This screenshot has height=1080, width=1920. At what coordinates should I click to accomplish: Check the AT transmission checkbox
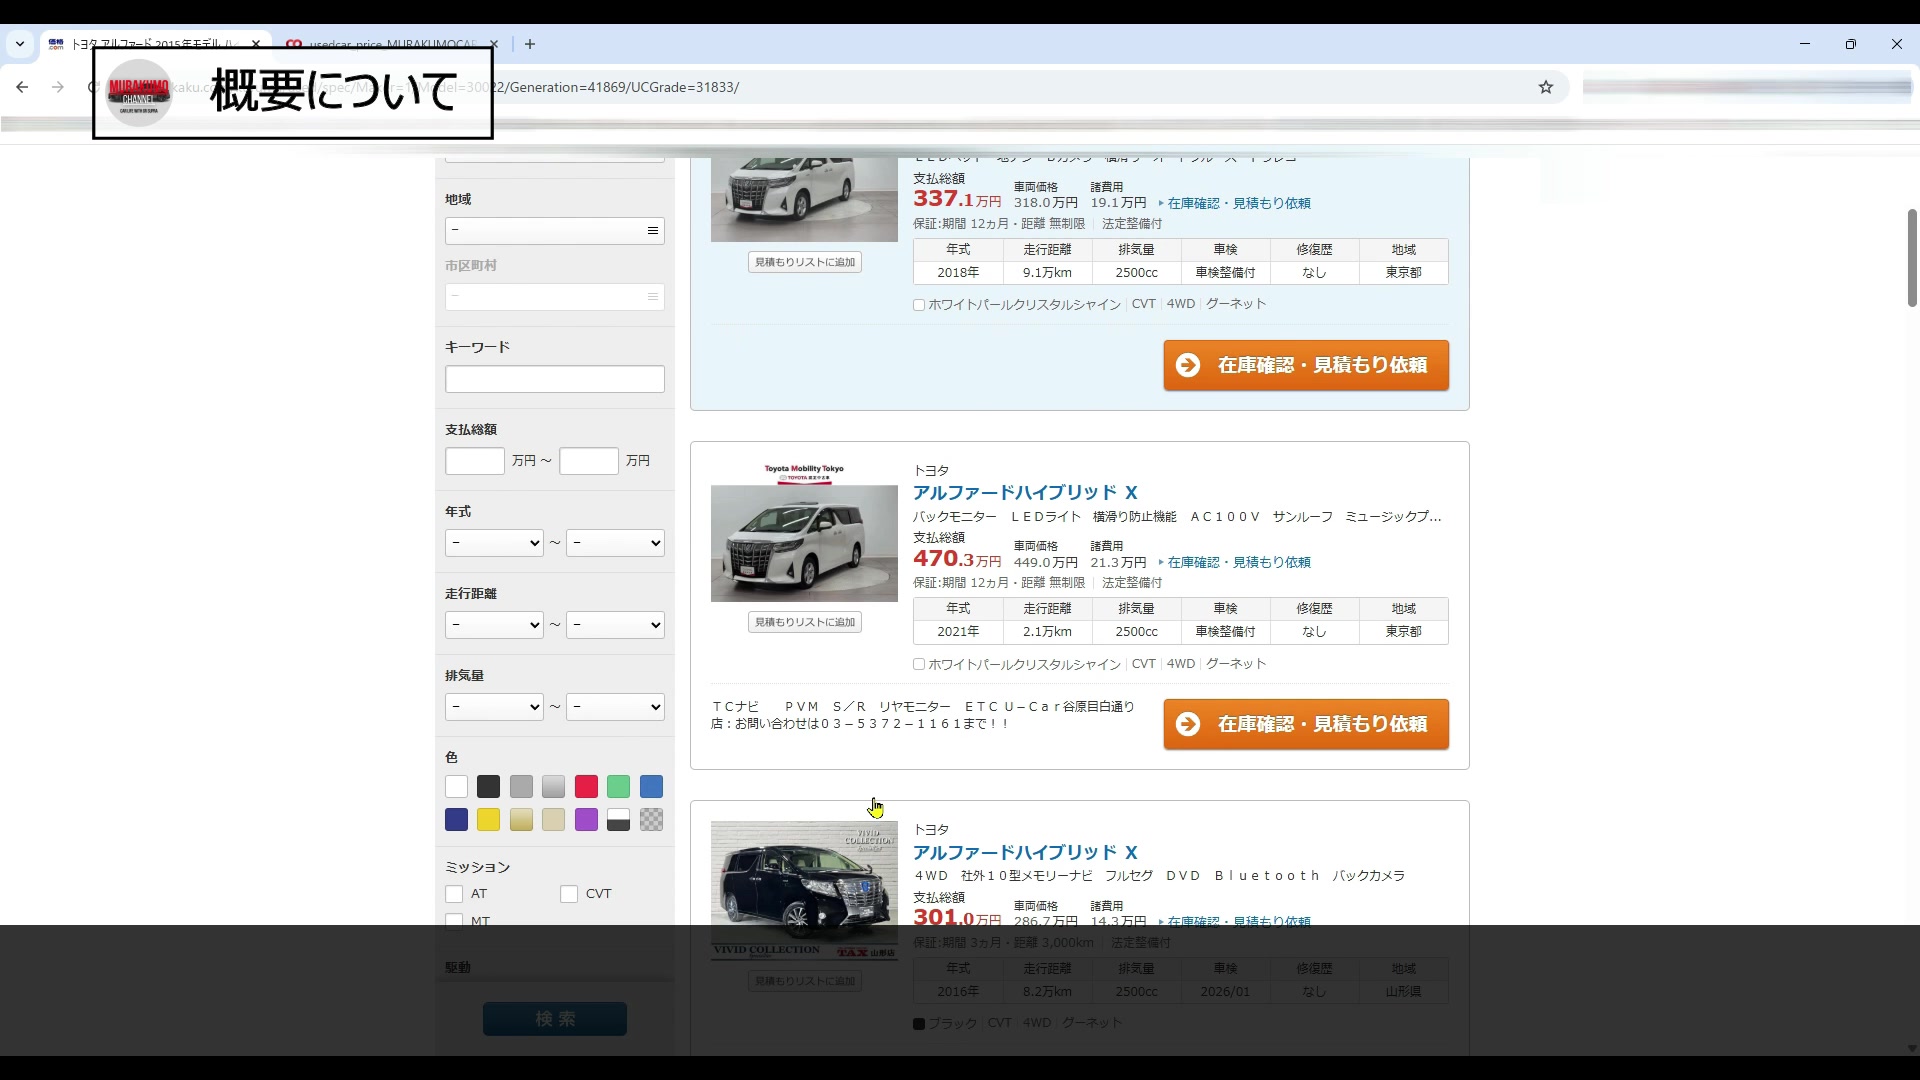click(454, 894)
